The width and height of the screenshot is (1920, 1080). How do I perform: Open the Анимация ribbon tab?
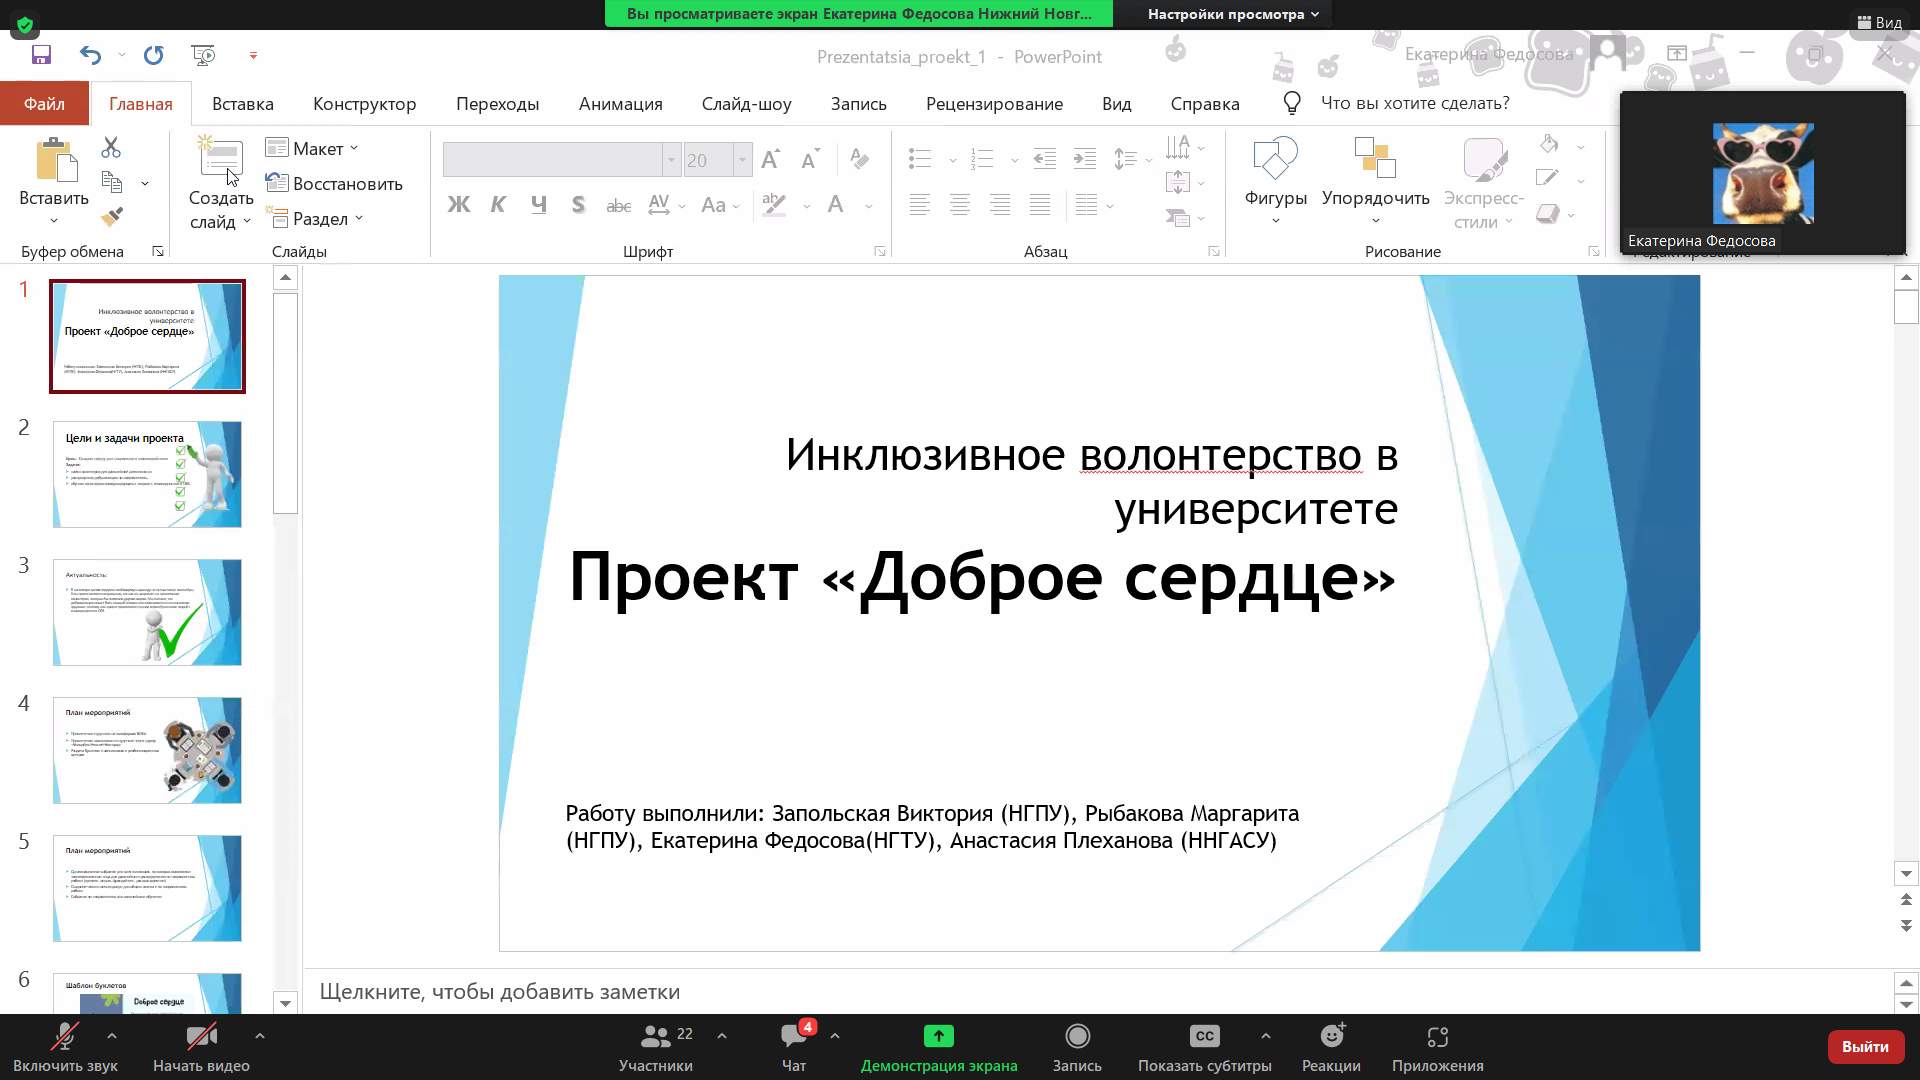pos(620,104)
